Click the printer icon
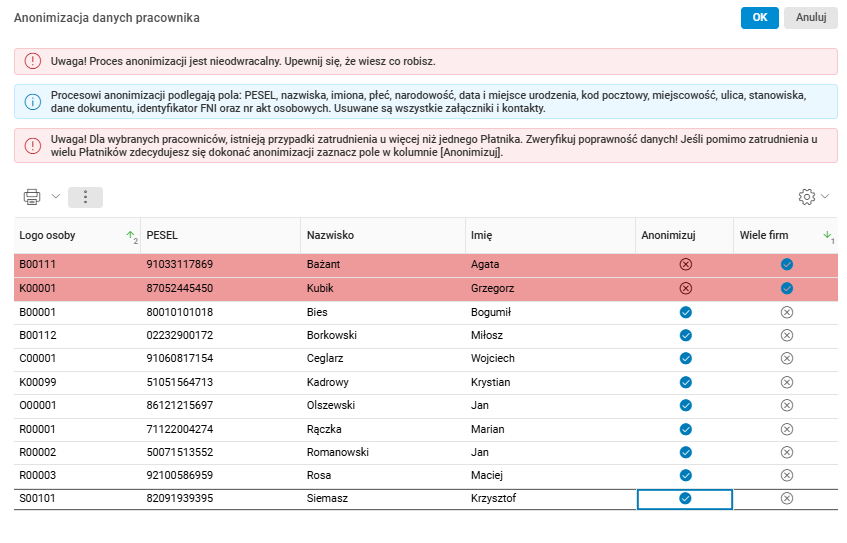 (x=32, y=197)
